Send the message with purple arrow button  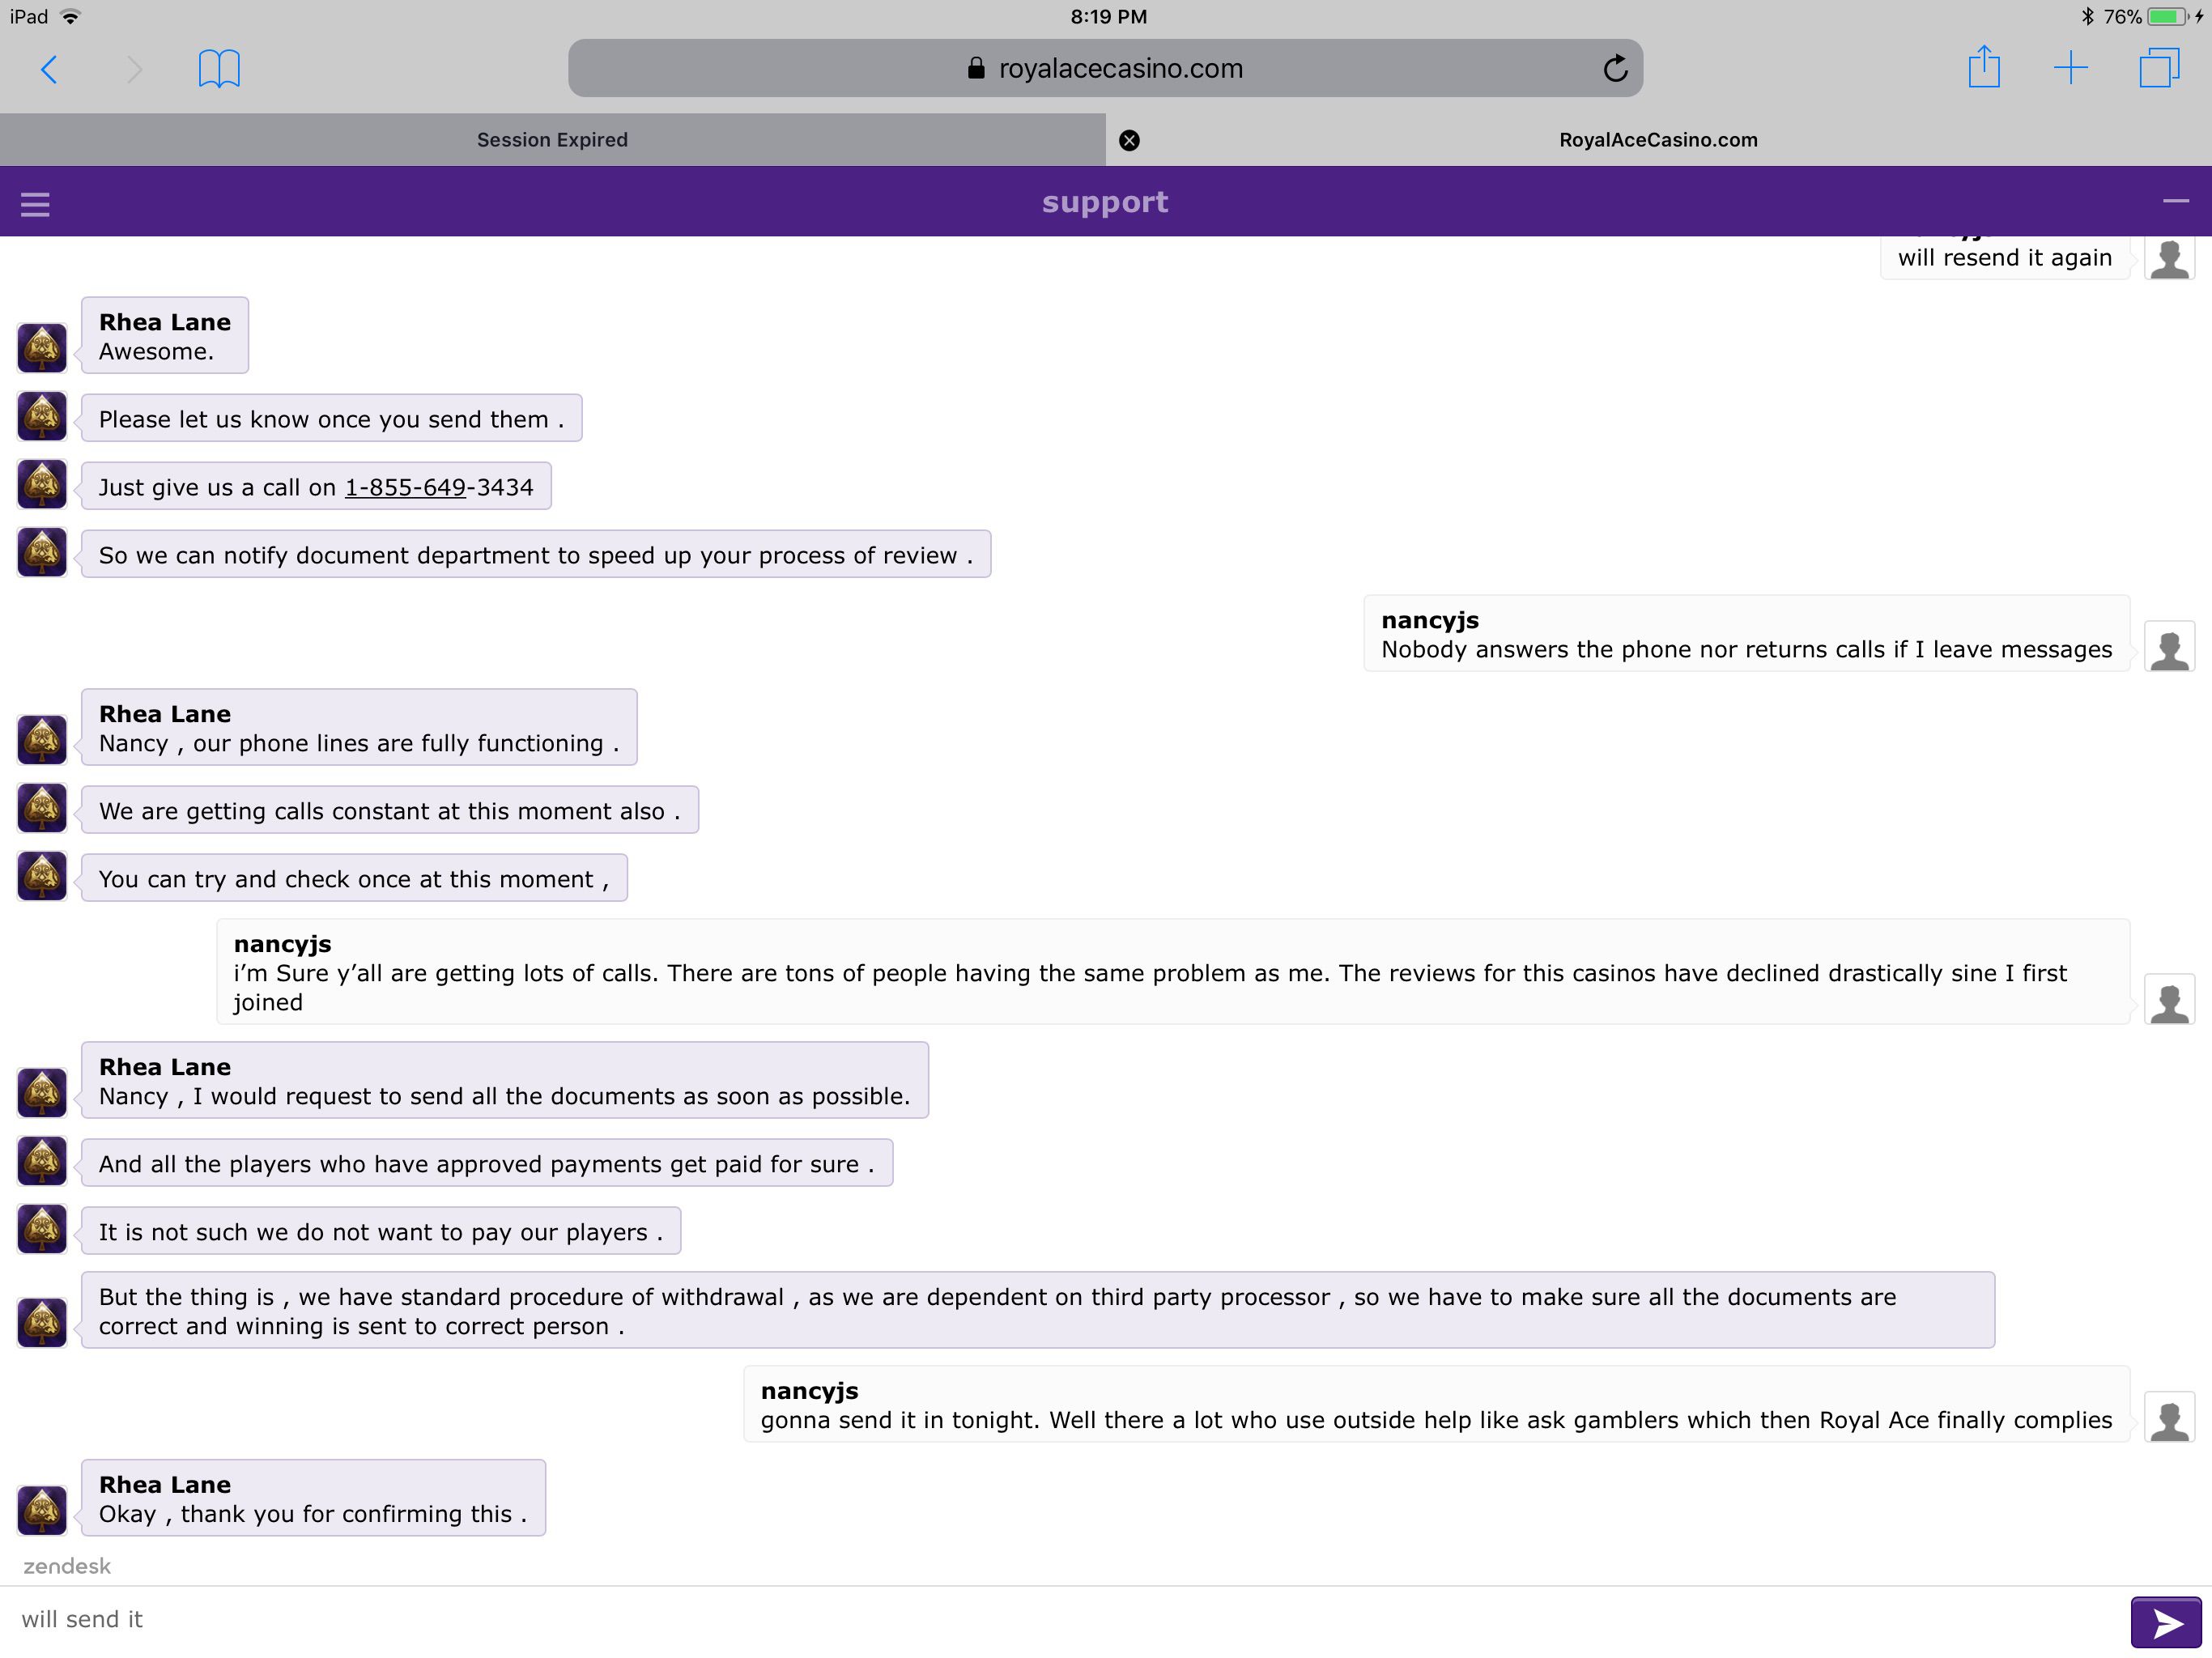(2166, 1622)
